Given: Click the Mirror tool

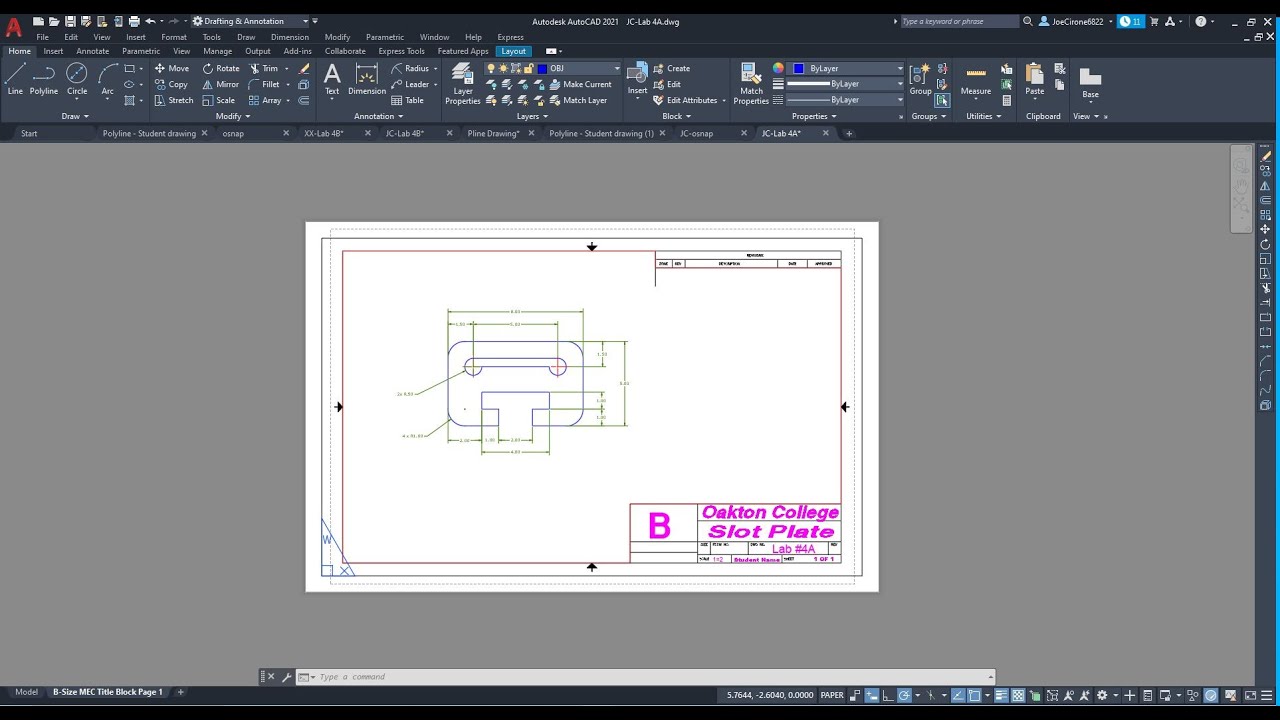Looking at the screenshot, I should [221, 85].
